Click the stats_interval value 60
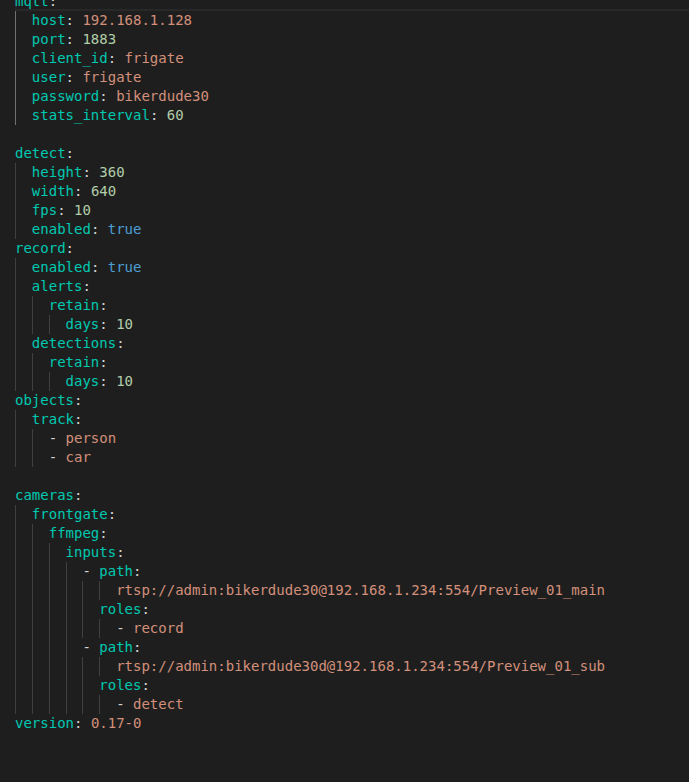 coord(175,115)
